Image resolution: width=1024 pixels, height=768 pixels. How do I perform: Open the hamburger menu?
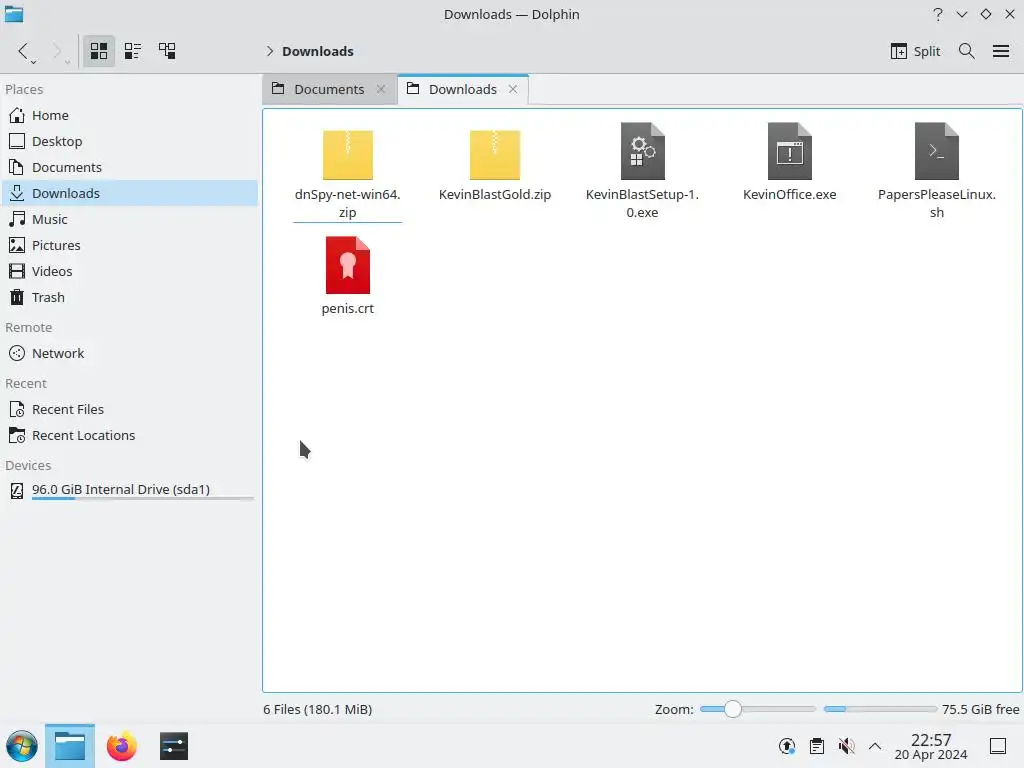pyautogui.click(x=1000, y=51)
